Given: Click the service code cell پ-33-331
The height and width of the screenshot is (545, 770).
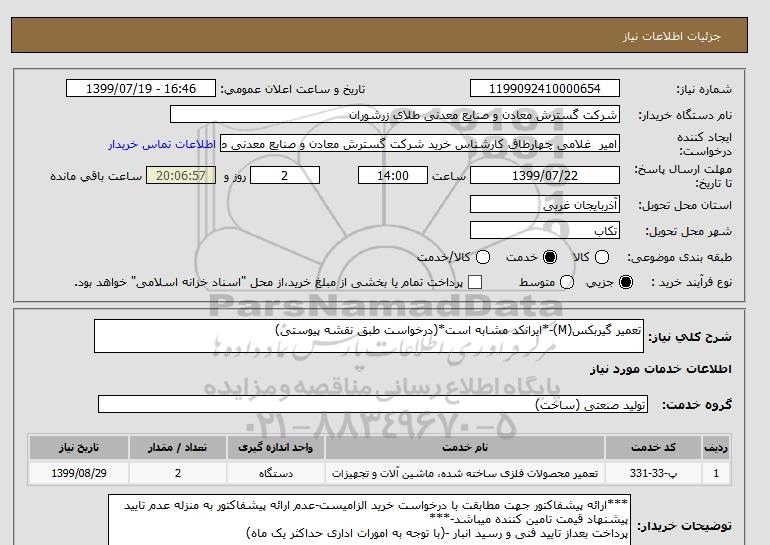Looking at the screenshot, I should (653, 473).
